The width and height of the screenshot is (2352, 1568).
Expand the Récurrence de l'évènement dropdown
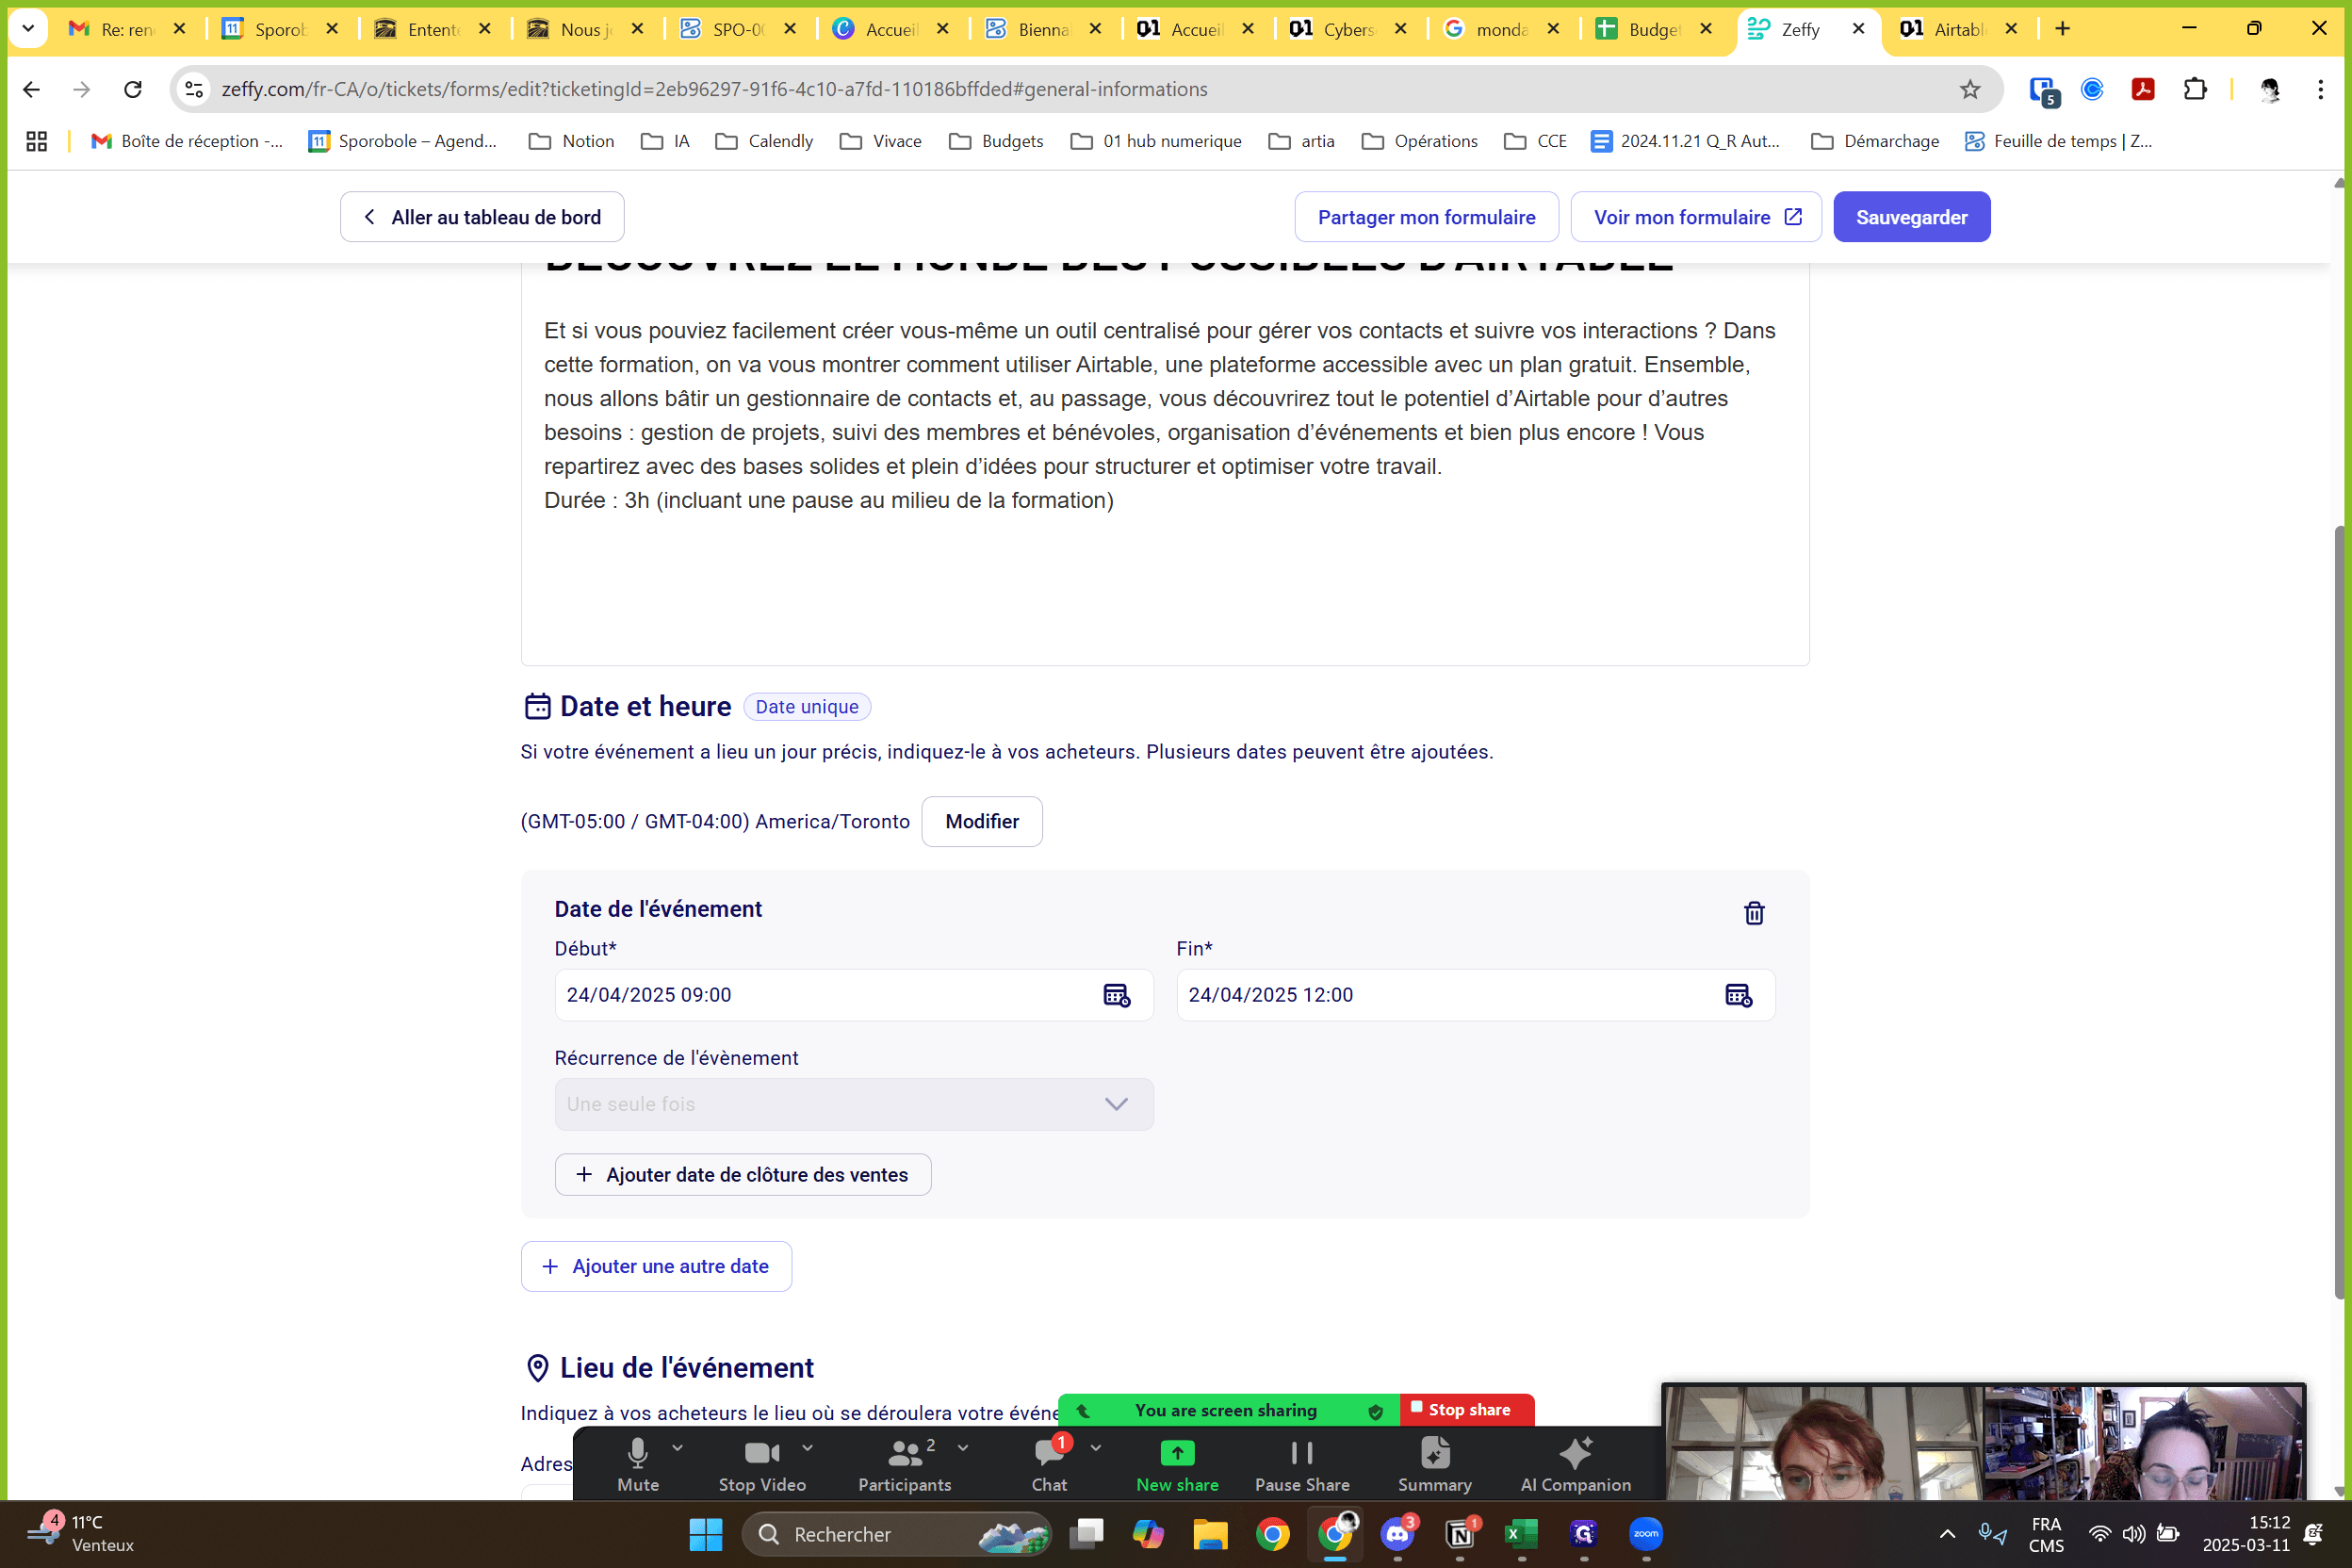coord(854,1104)
